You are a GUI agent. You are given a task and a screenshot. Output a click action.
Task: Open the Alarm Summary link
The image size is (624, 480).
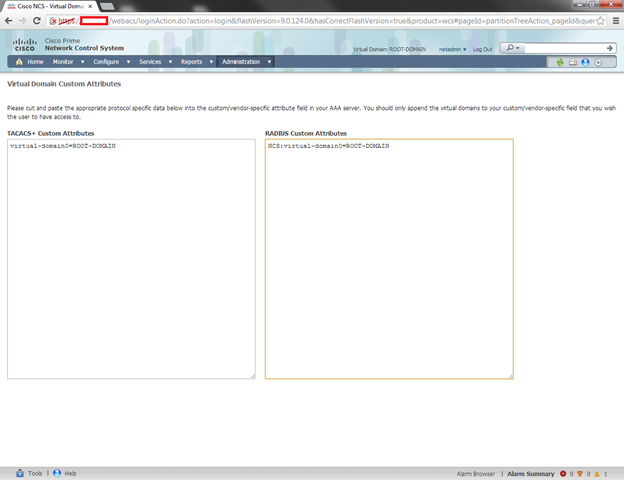pyautogui.click(x=530, y=474)
